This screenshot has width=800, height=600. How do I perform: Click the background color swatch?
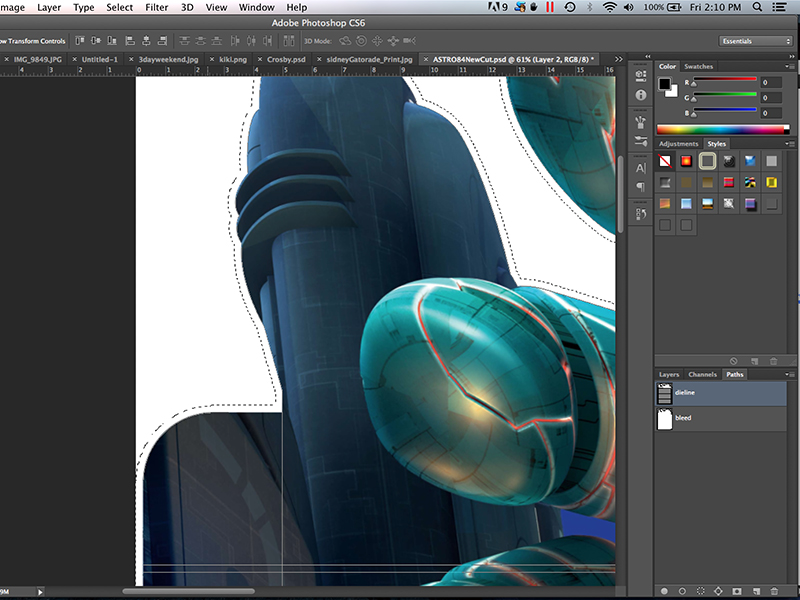(673, 93)
